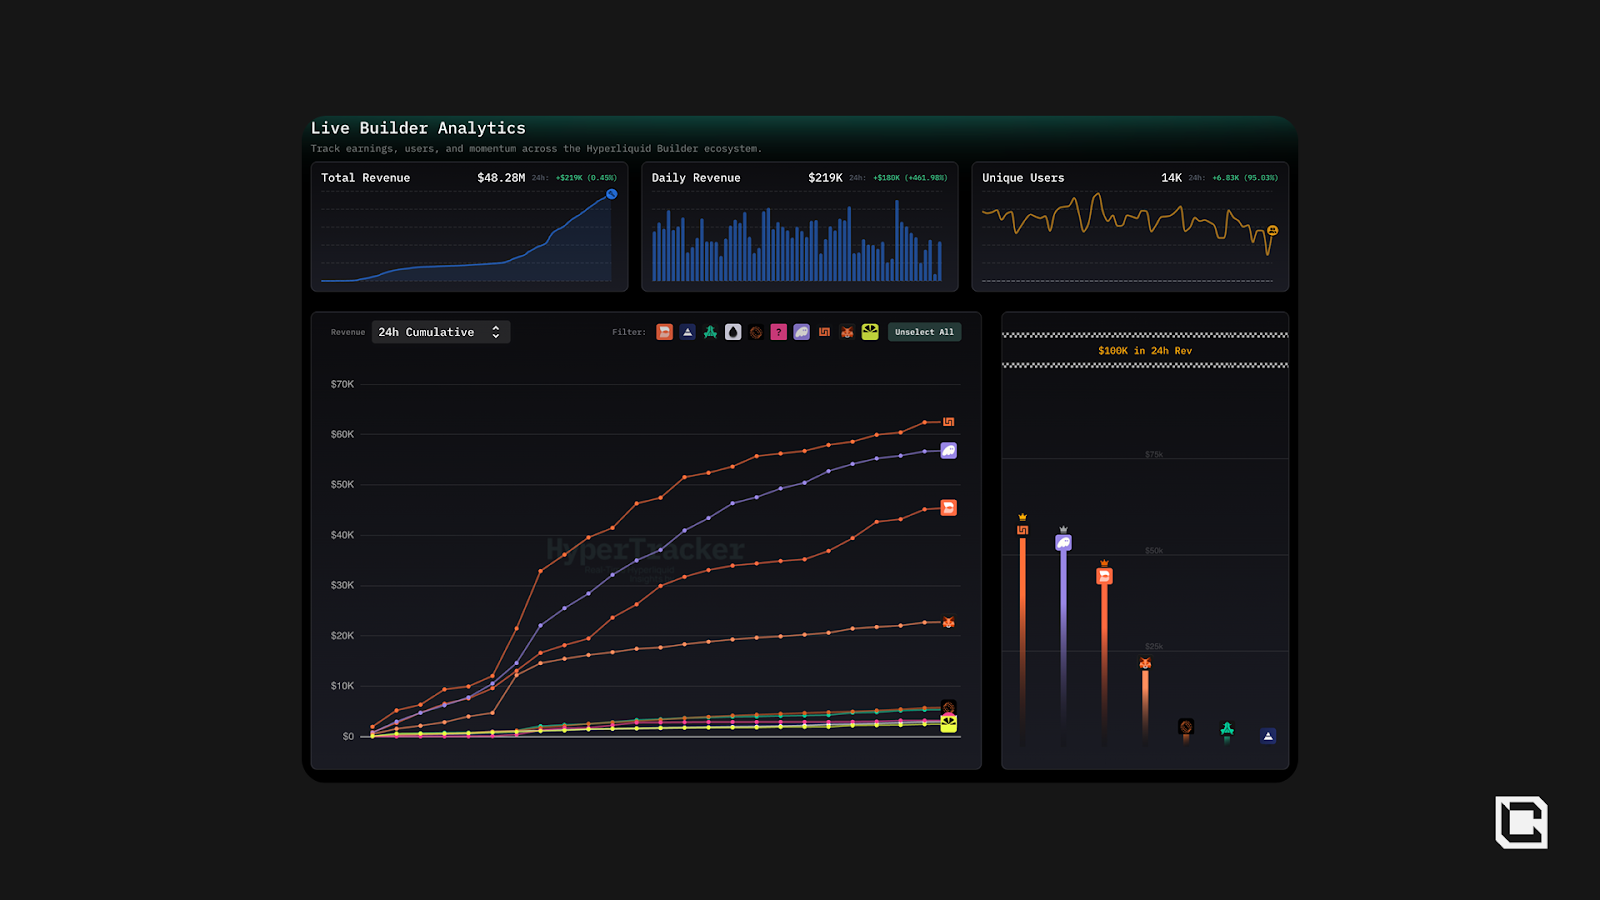Click the black droplet filter icon
This screenshot has height=900, width=1600.
coord(733,332)
